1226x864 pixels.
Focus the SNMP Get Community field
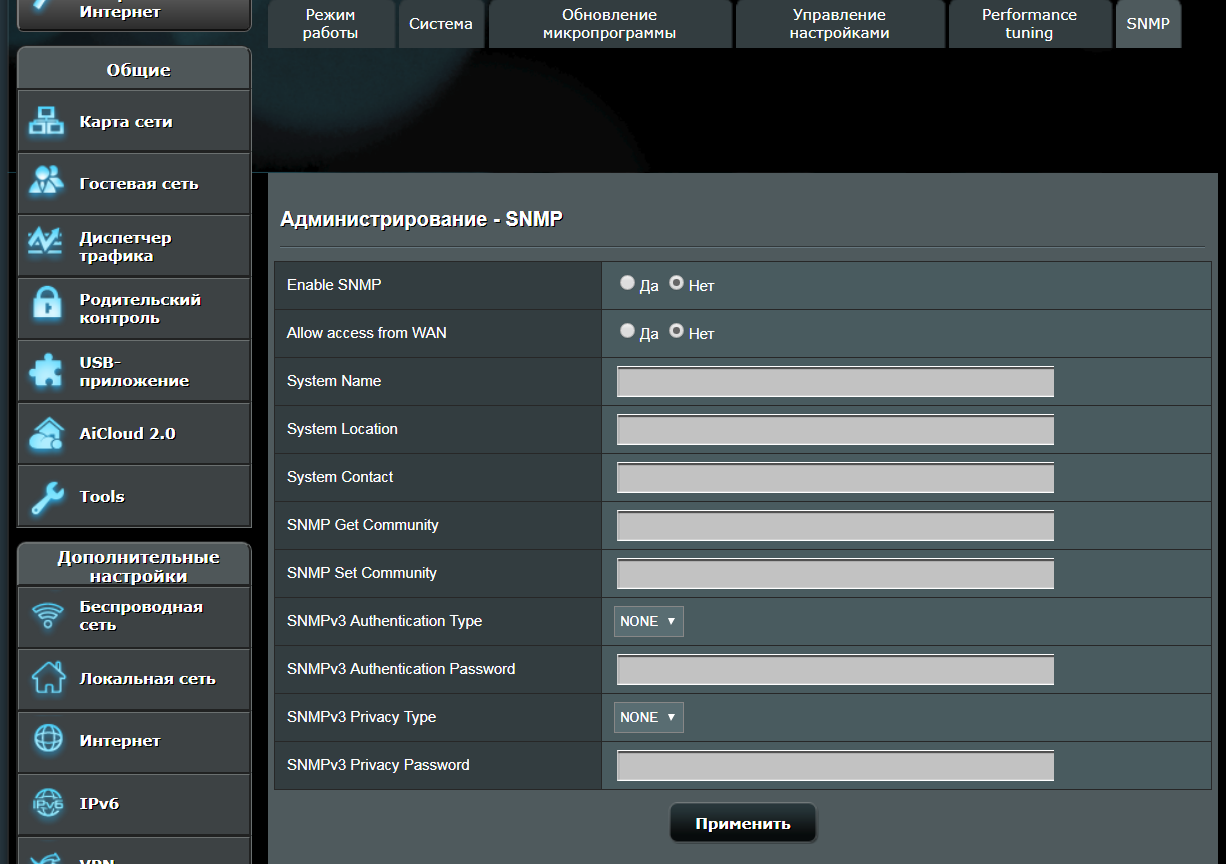click(835, 526)
